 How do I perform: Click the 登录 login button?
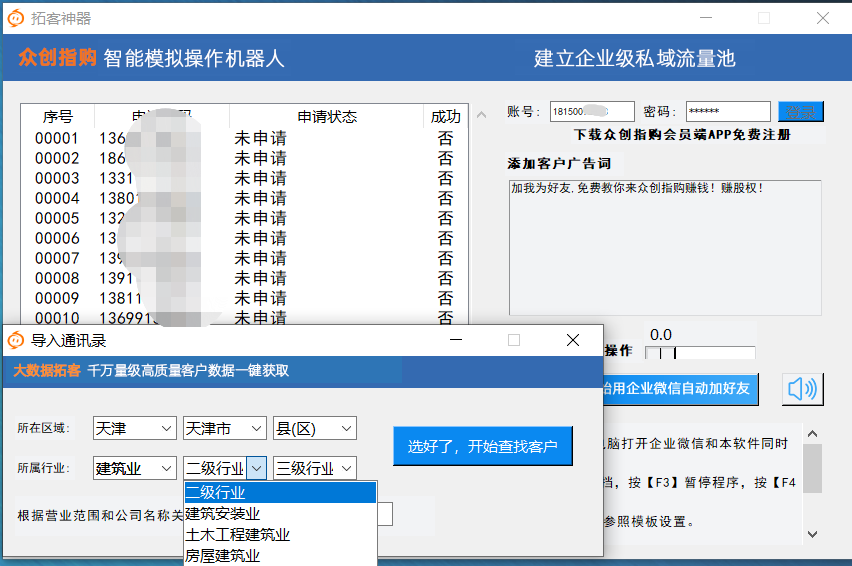pyautogui.click(x=801, y=112)
